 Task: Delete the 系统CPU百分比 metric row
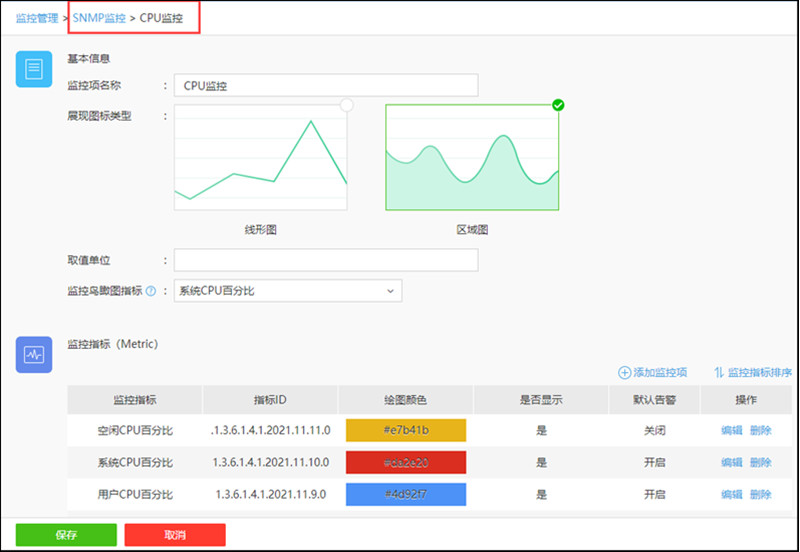pyautogui.click(x=761, y=463)
